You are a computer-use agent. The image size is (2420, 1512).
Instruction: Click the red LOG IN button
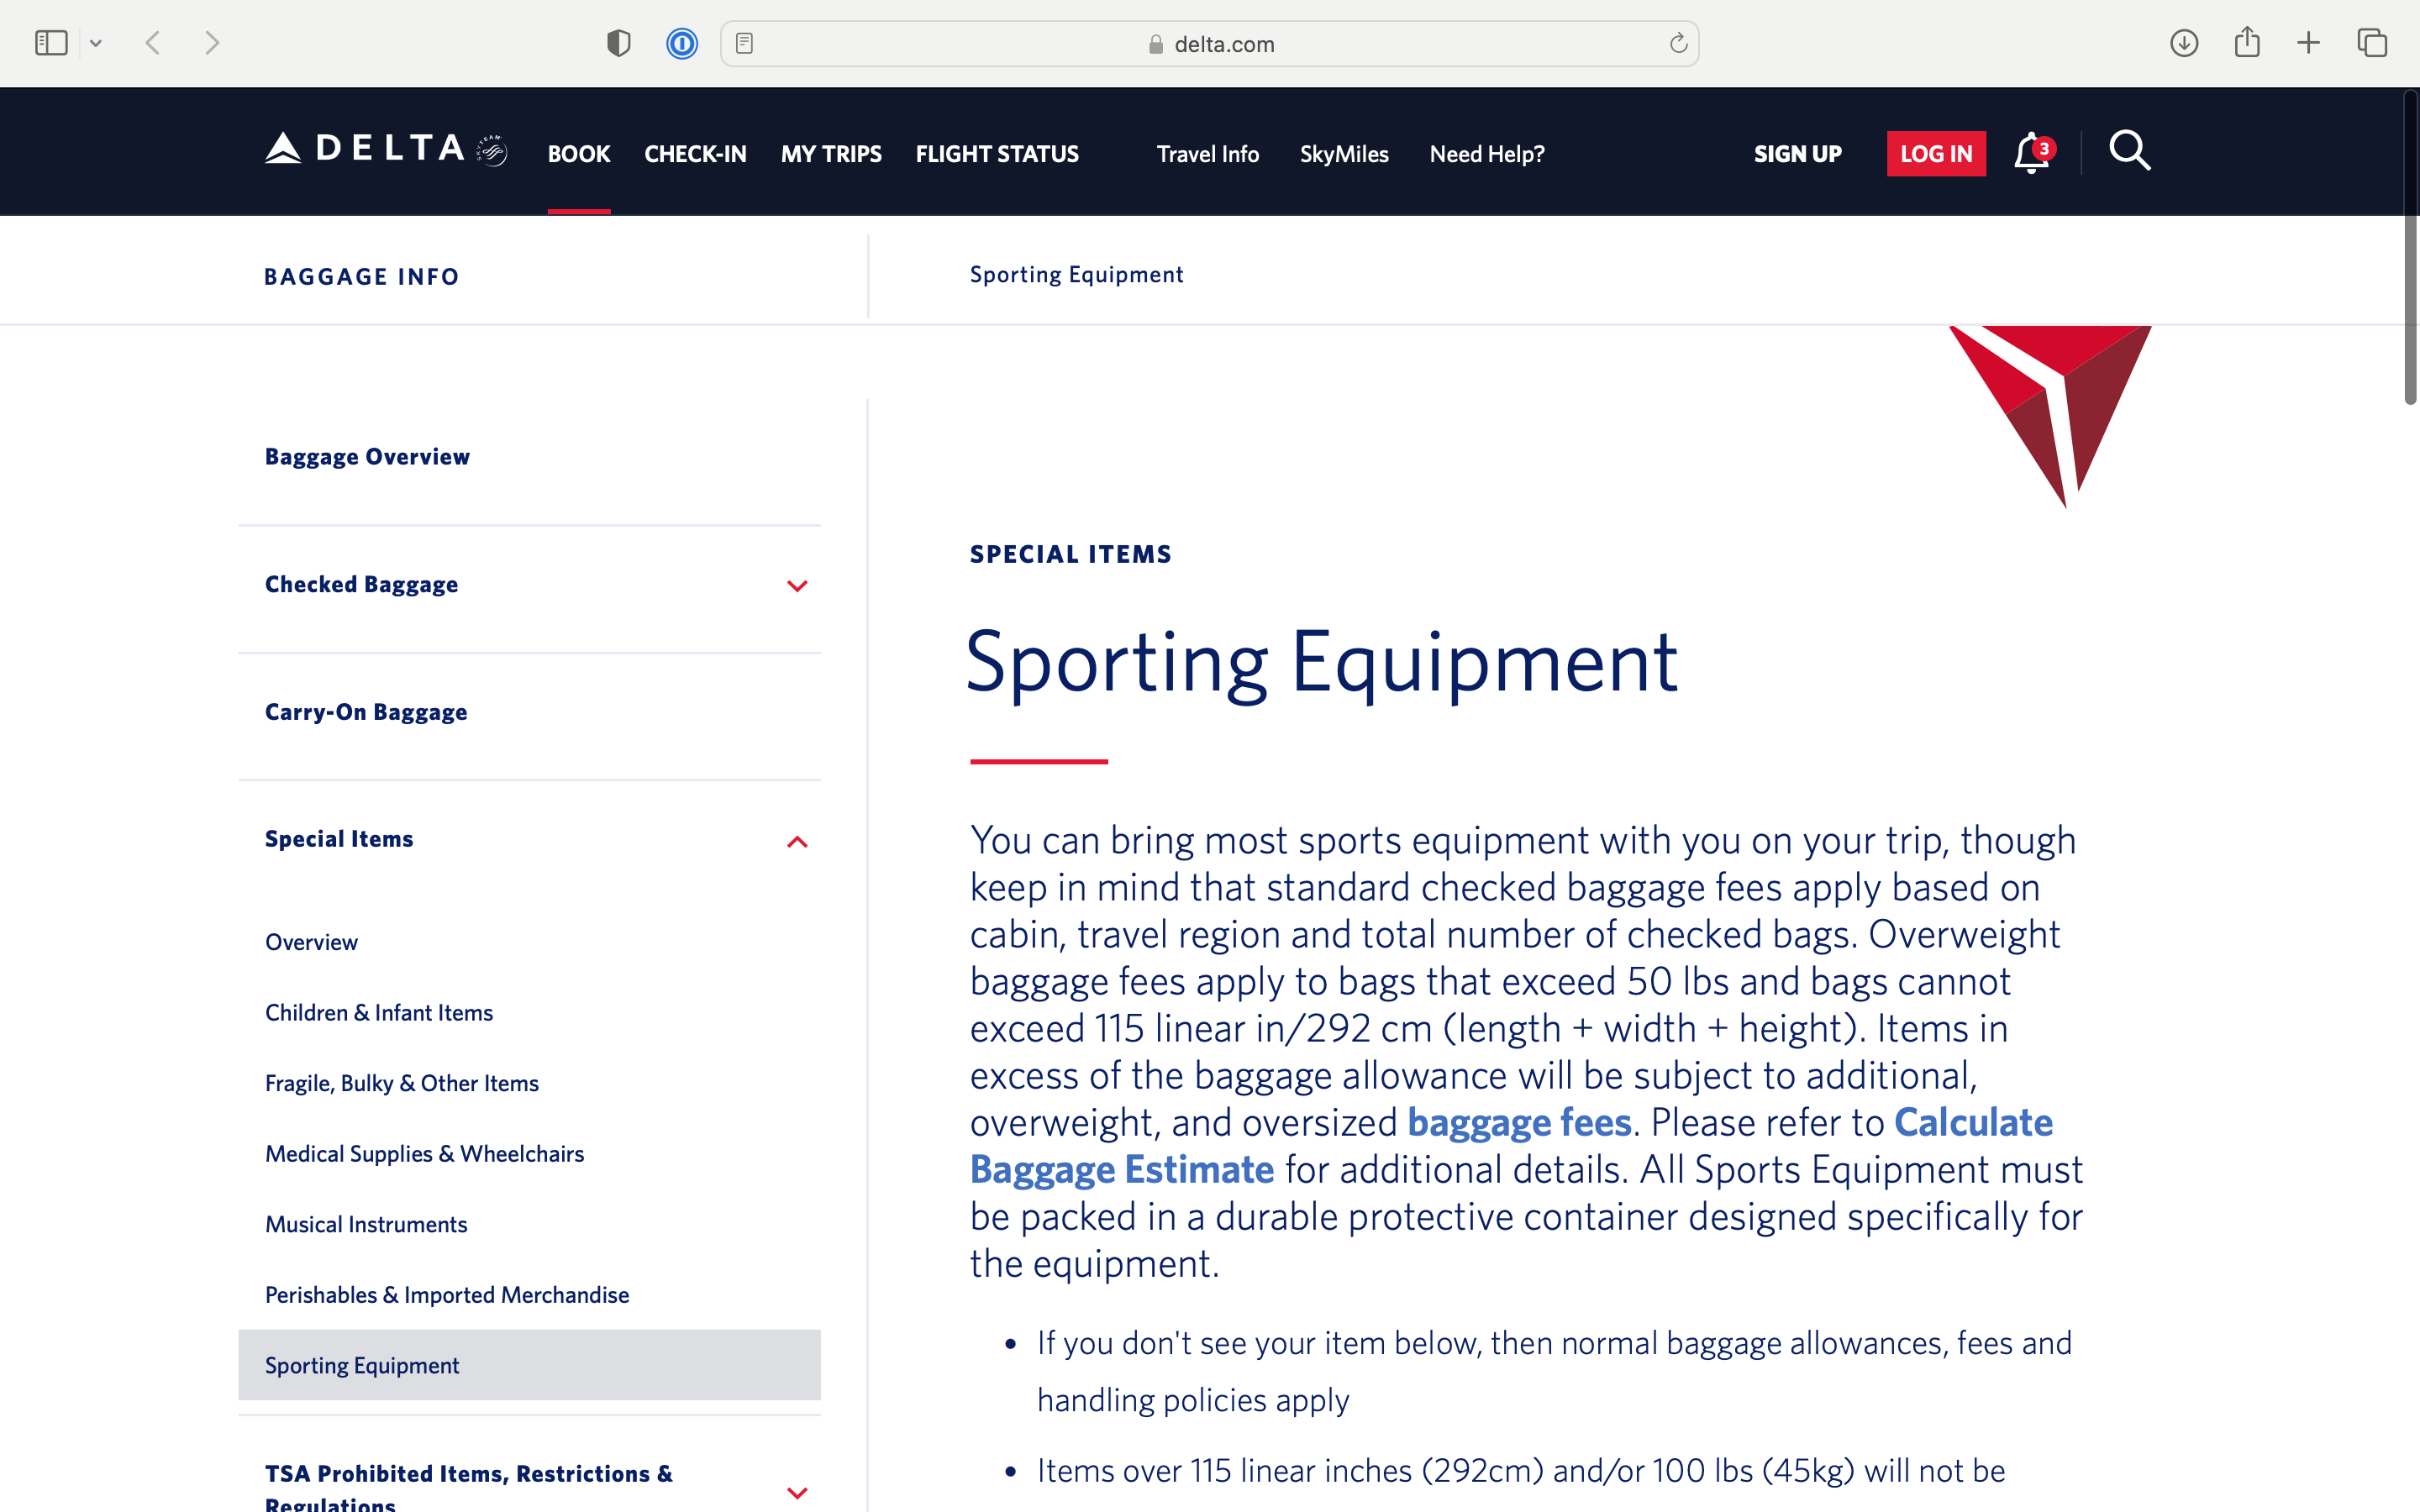[x=1936, y=154]
